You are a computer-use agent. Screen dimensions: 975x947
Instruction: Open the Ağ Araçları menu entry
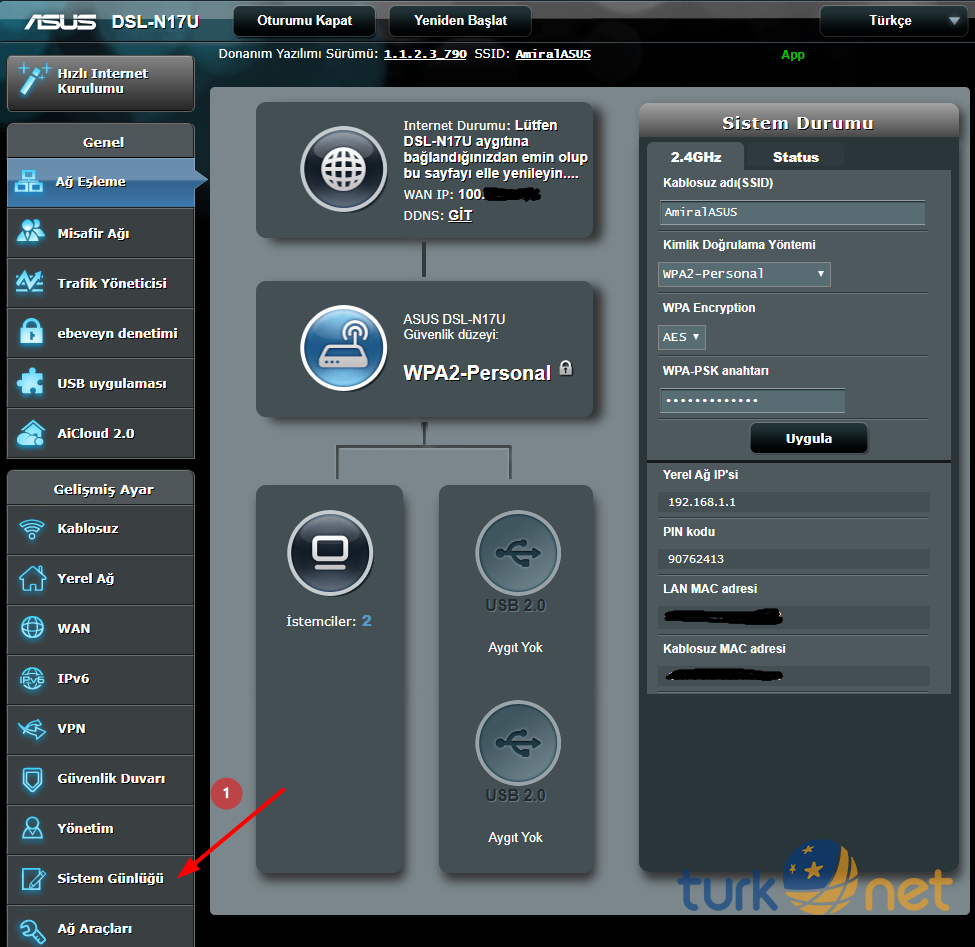click(101, 928)
